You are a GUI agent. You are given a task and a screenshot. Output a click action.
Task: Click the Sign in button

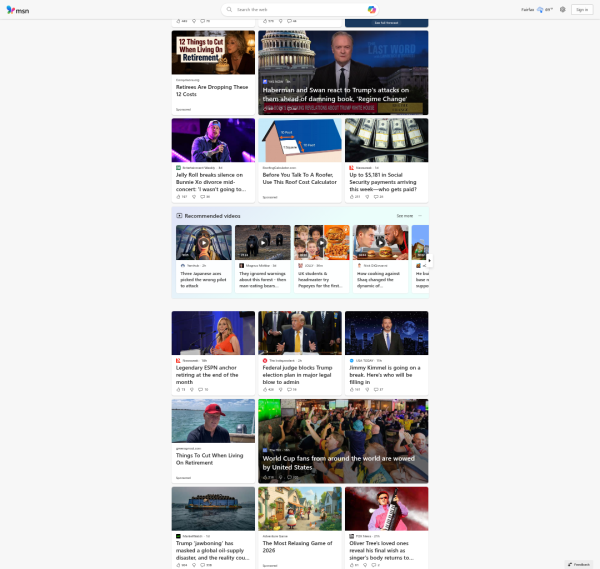pos(582,10)
